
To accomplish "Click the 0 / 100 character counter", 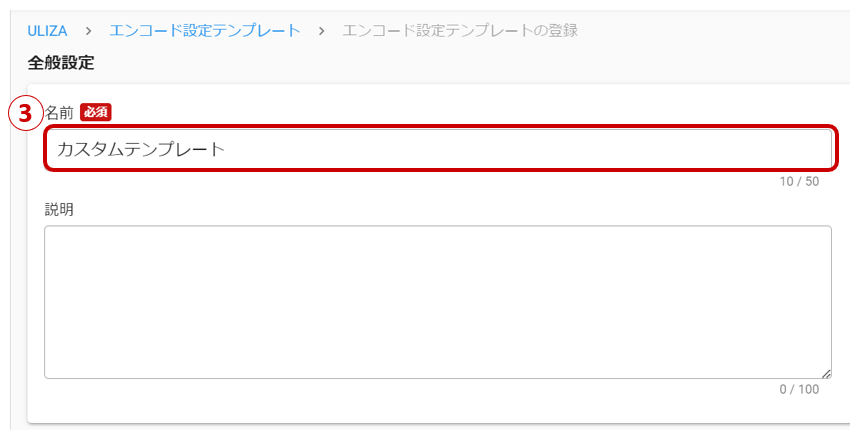I will pos(799,389).
